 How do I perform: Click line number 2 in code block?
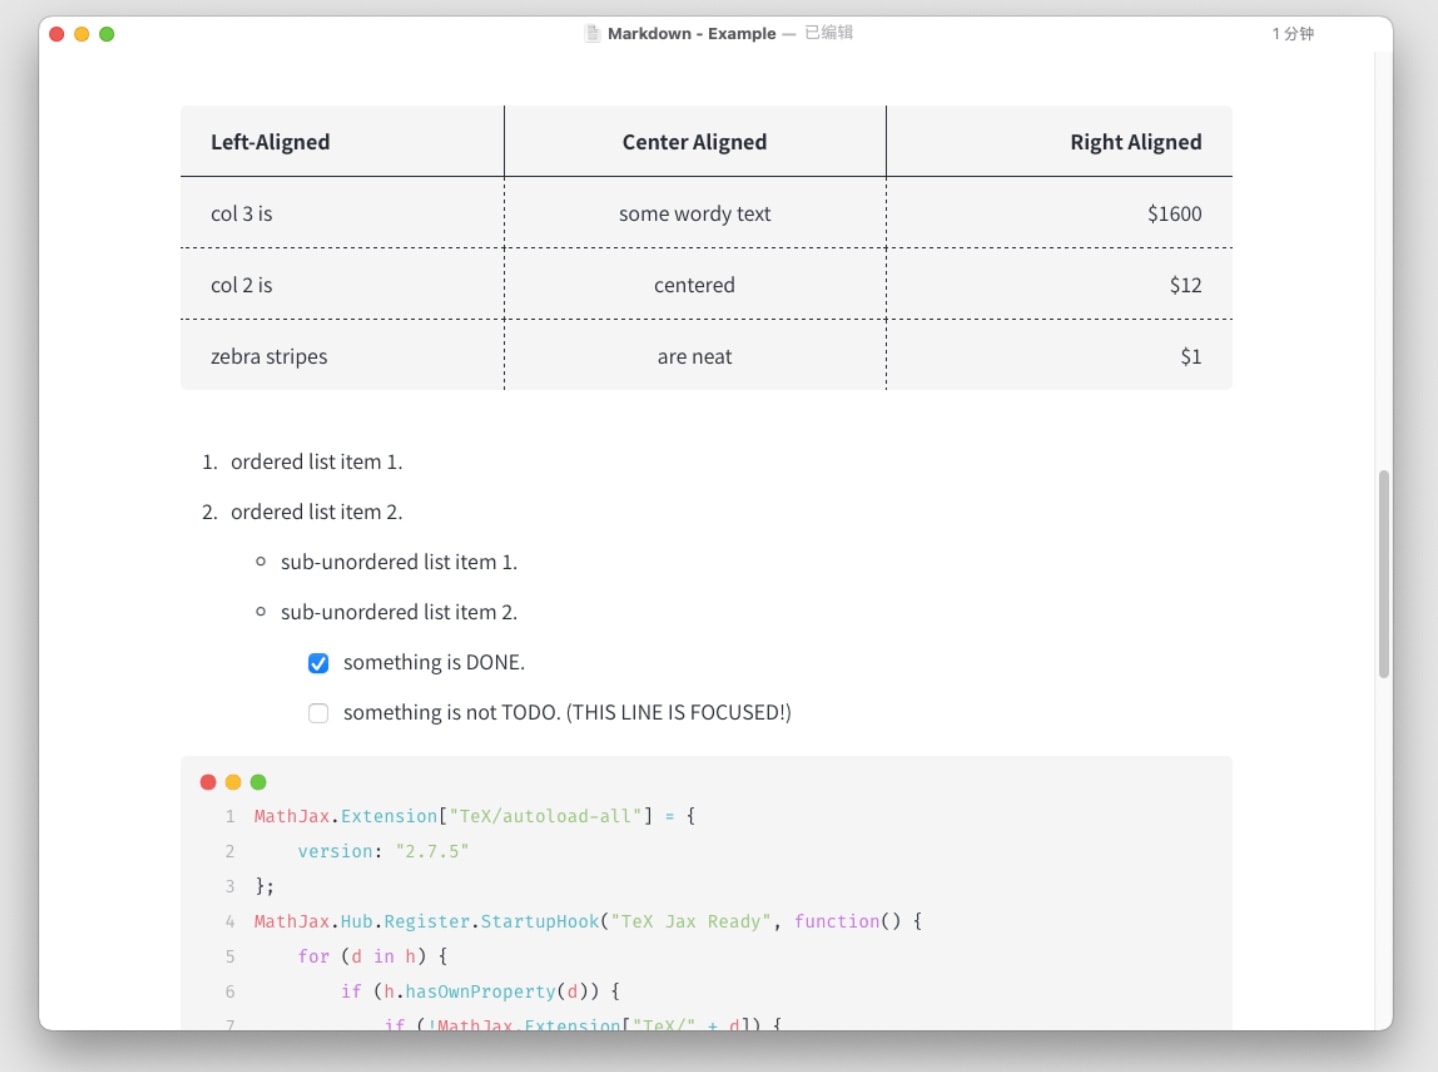230,851
